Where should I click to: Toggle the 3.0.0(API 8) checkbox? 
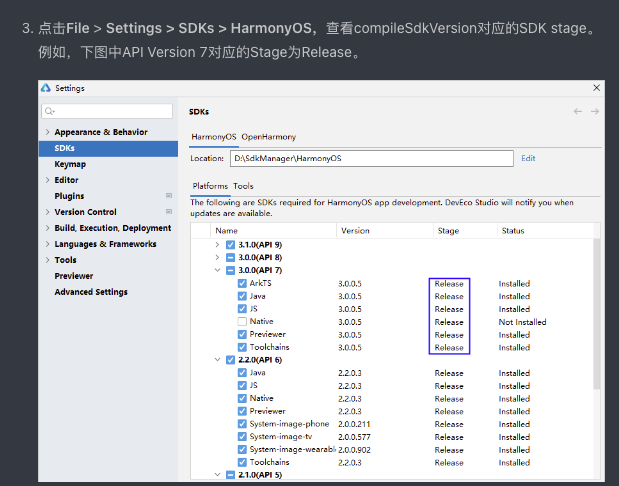point(231,257)
